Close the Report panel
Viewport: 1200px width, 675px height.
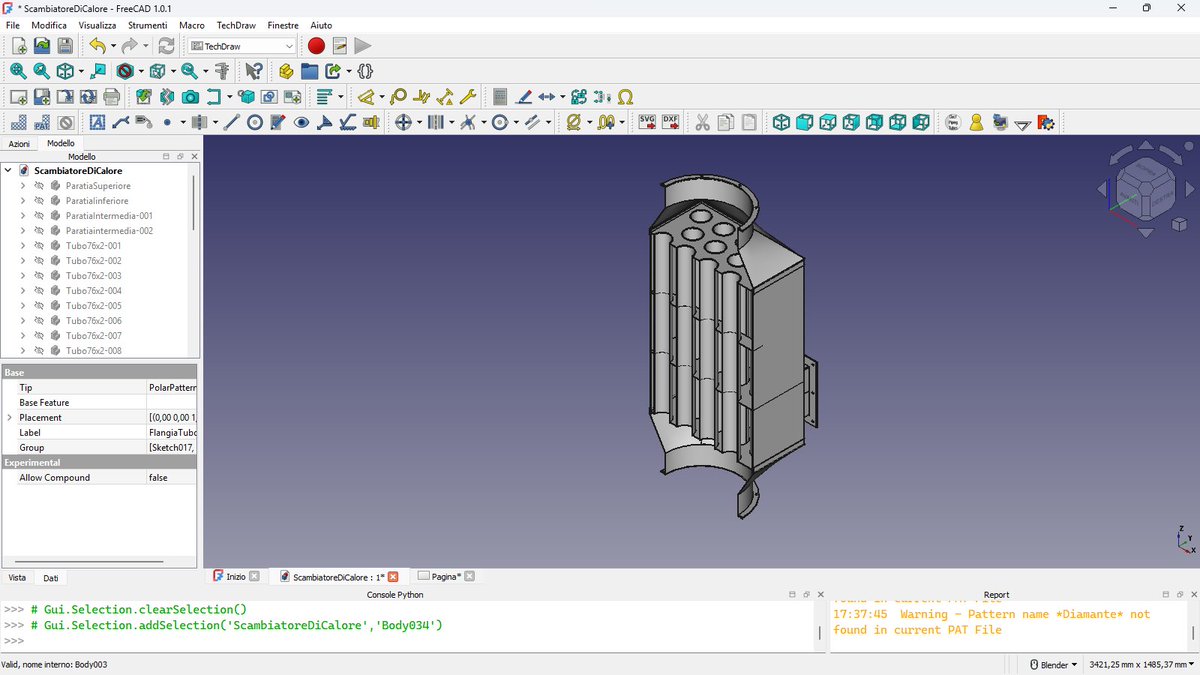pos(1194,595)
